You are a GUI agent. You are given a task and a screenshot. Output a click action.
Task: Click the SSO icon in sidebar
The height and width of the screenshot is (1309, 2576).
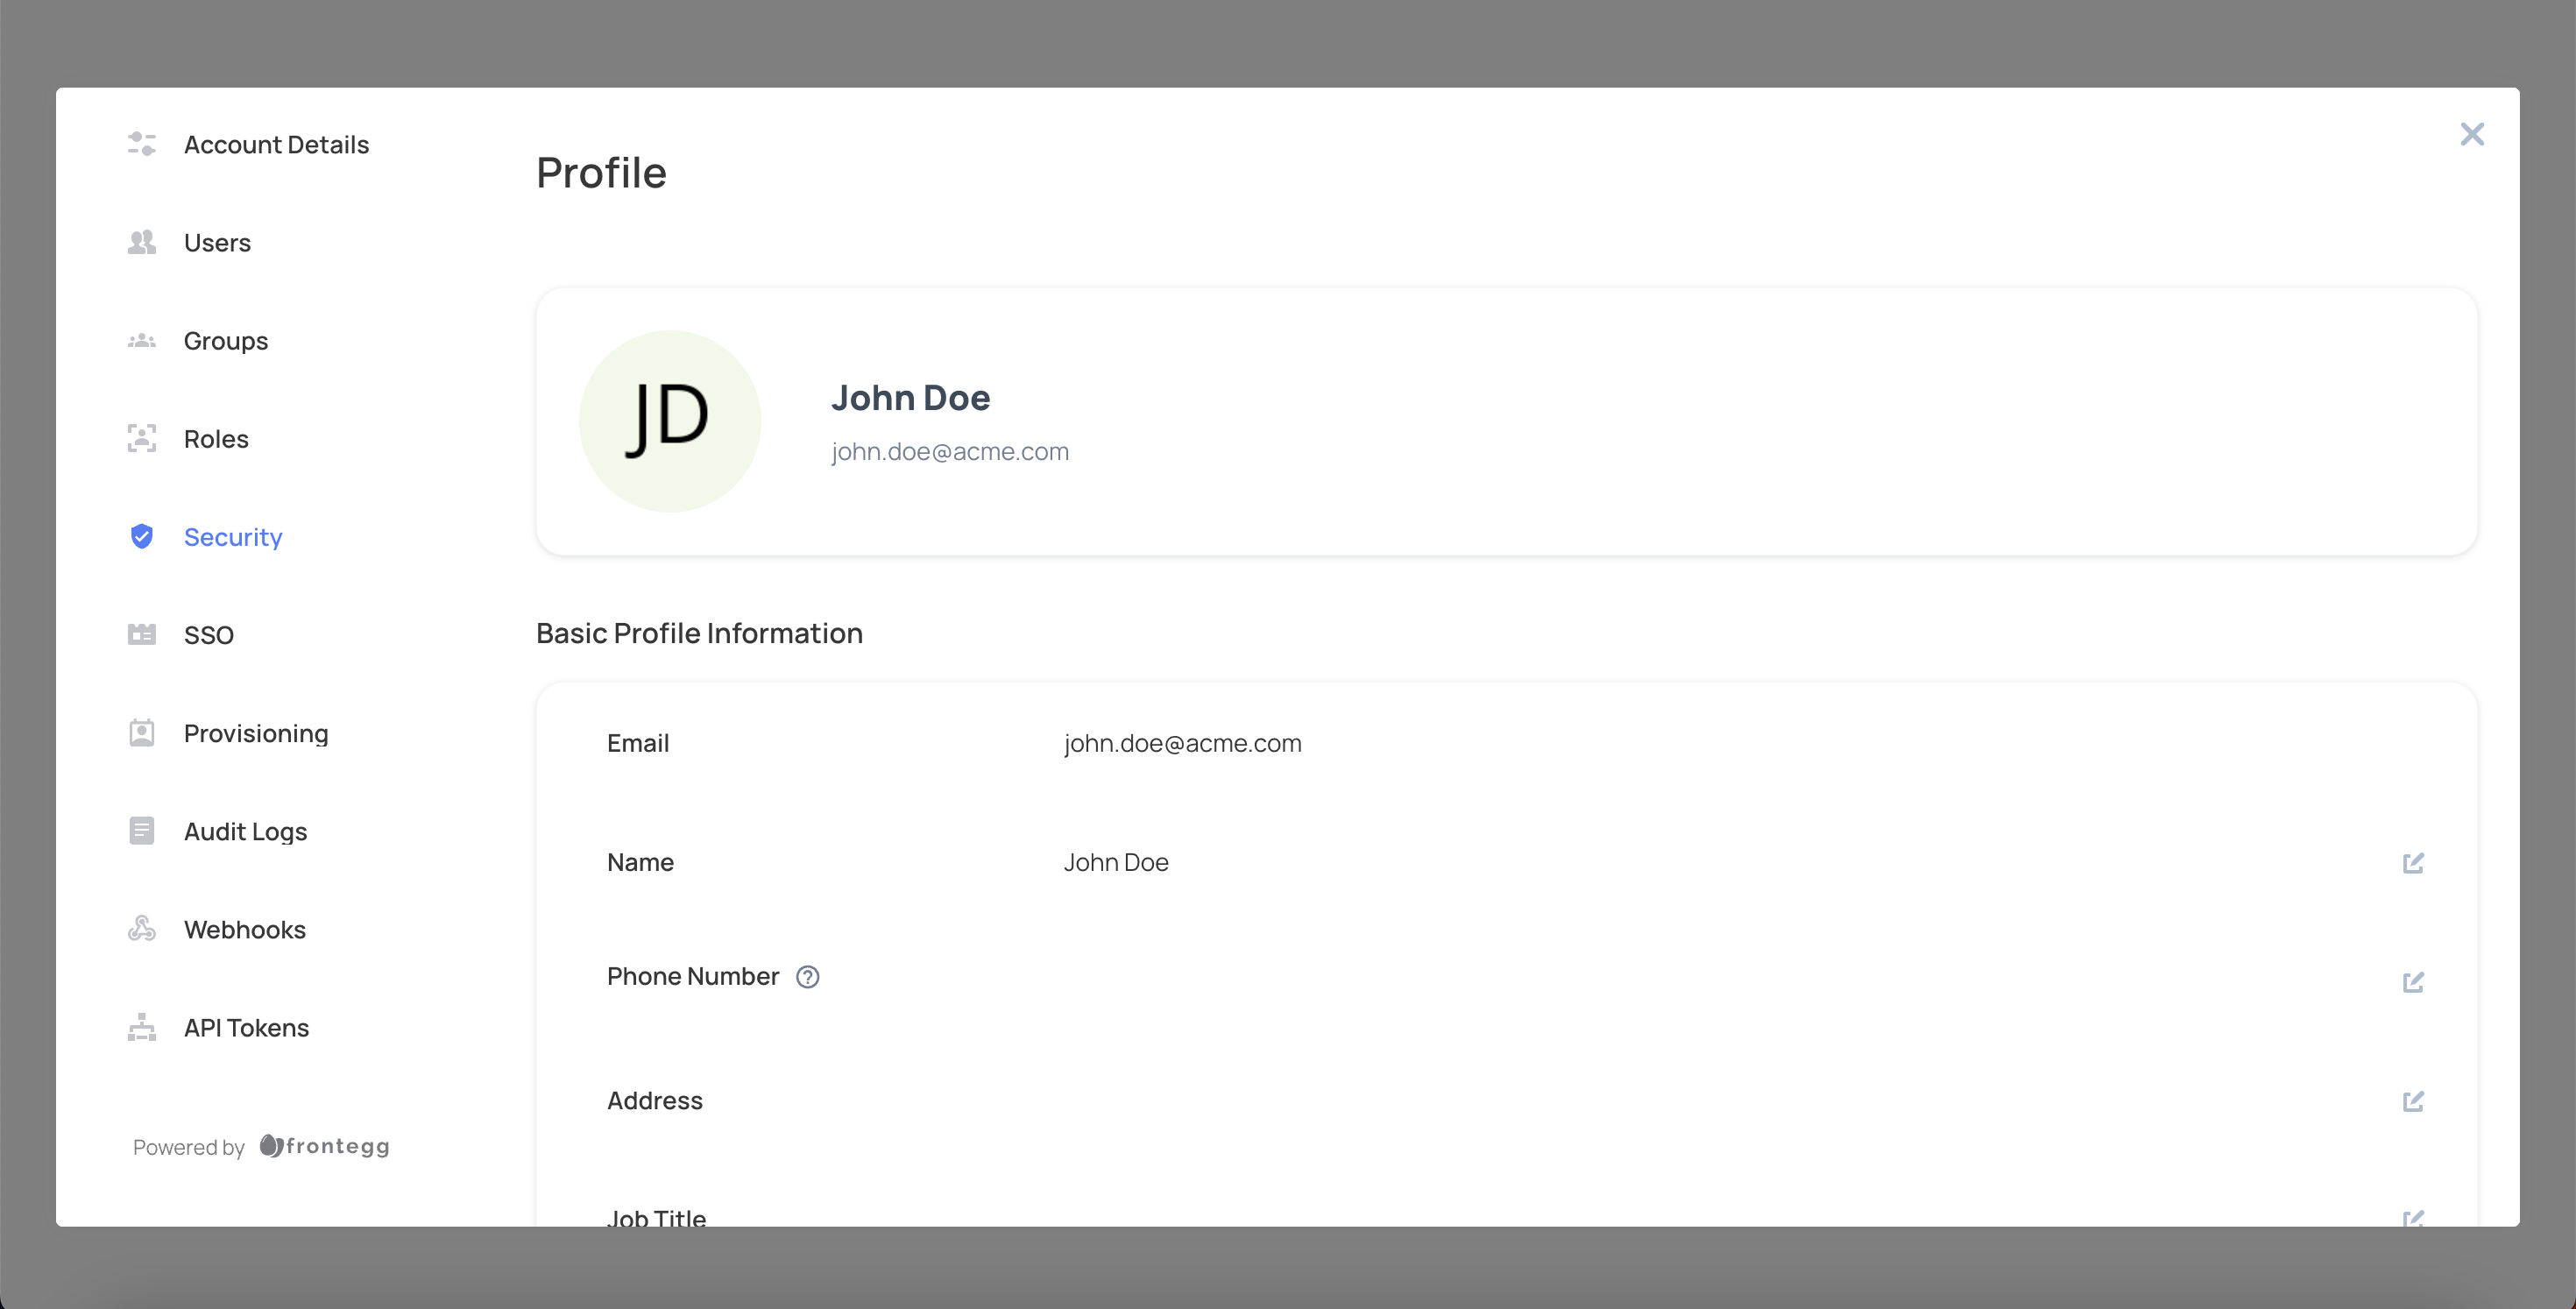pyautogui.click(x=142, y=635)
